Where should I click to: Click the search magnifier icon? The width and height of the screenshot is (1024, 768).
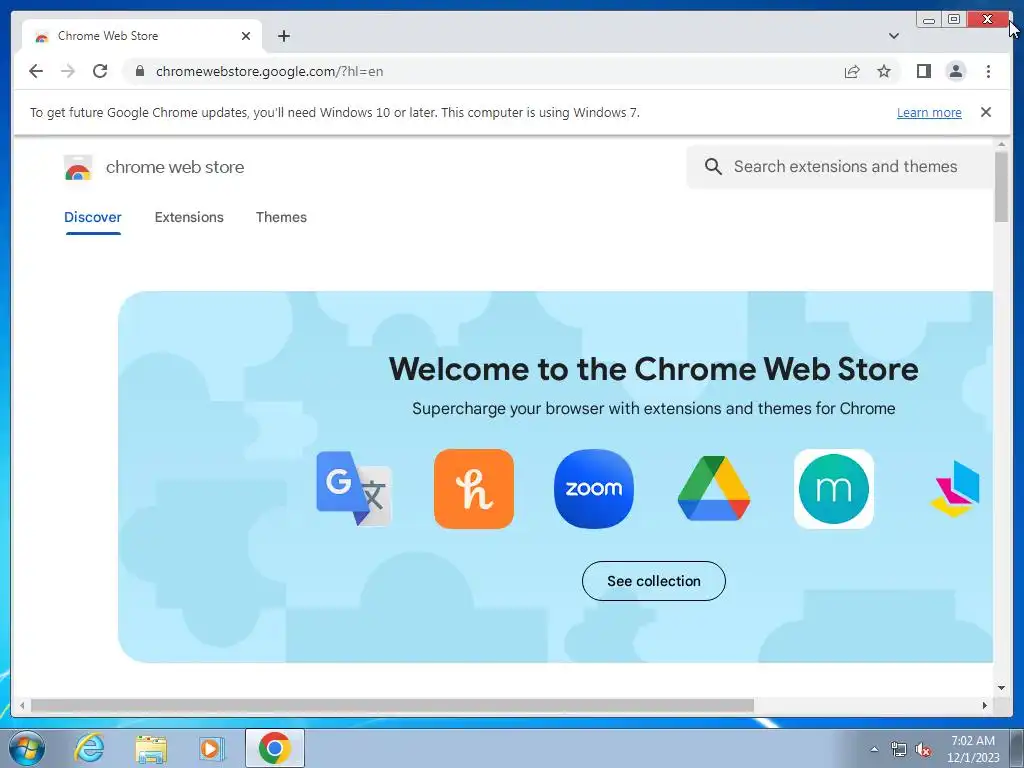713,167
